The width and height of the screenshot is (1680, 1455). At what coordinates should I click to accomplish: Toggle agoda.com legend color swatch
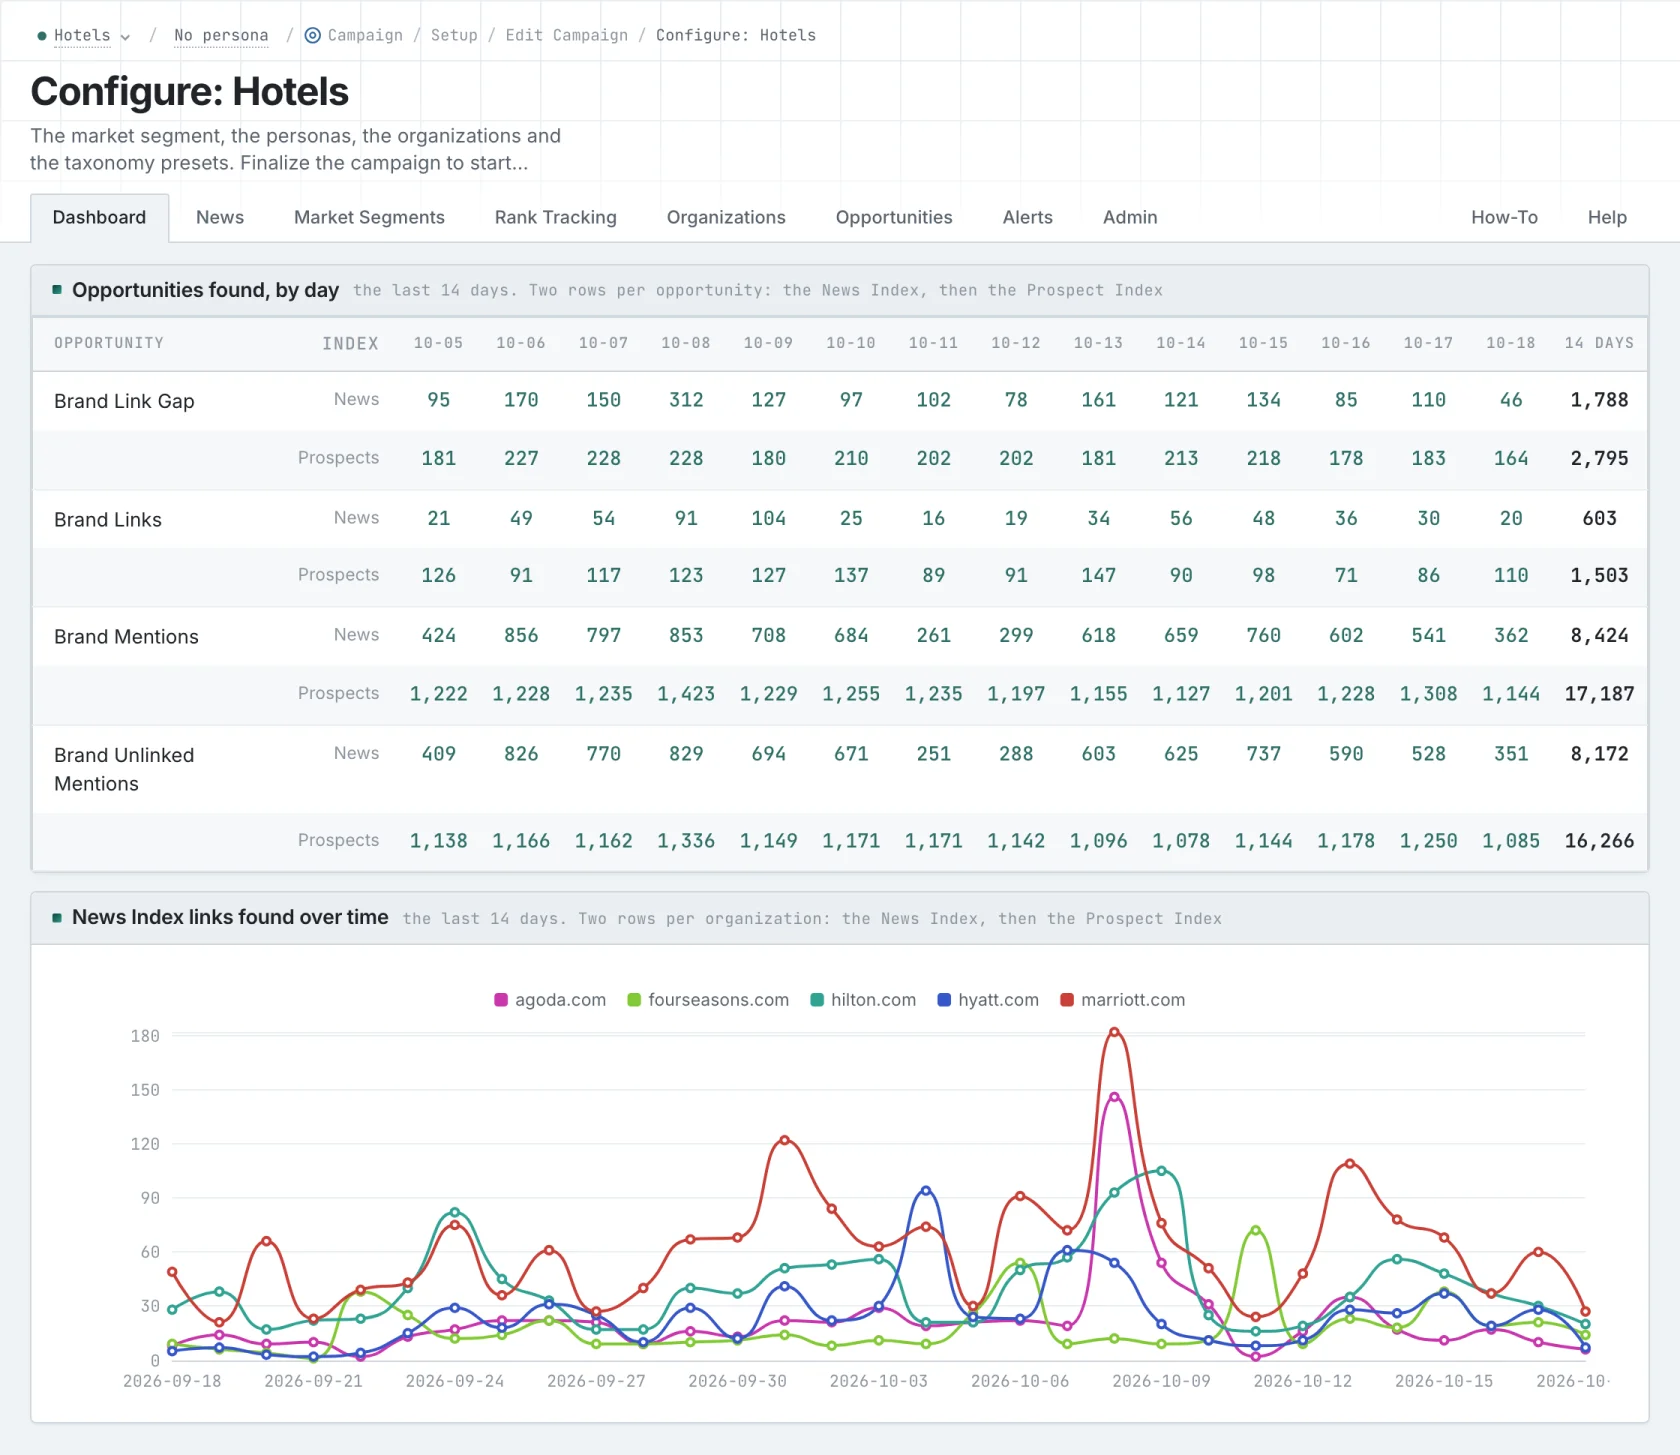tap(501, 1000)
